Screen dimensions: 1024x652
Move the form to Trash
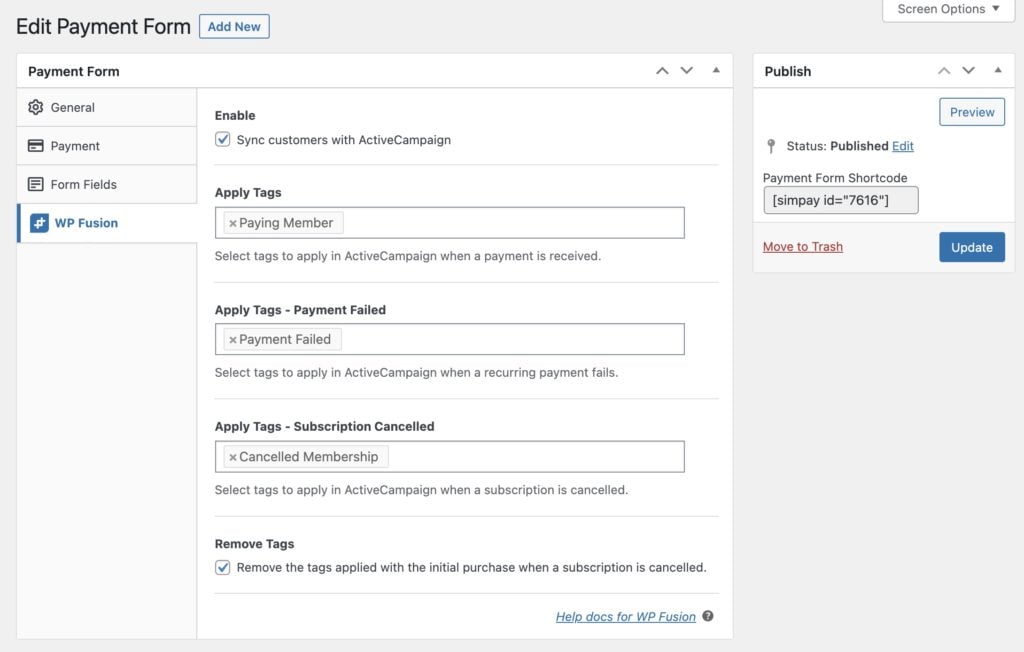(x=803, y=246)
